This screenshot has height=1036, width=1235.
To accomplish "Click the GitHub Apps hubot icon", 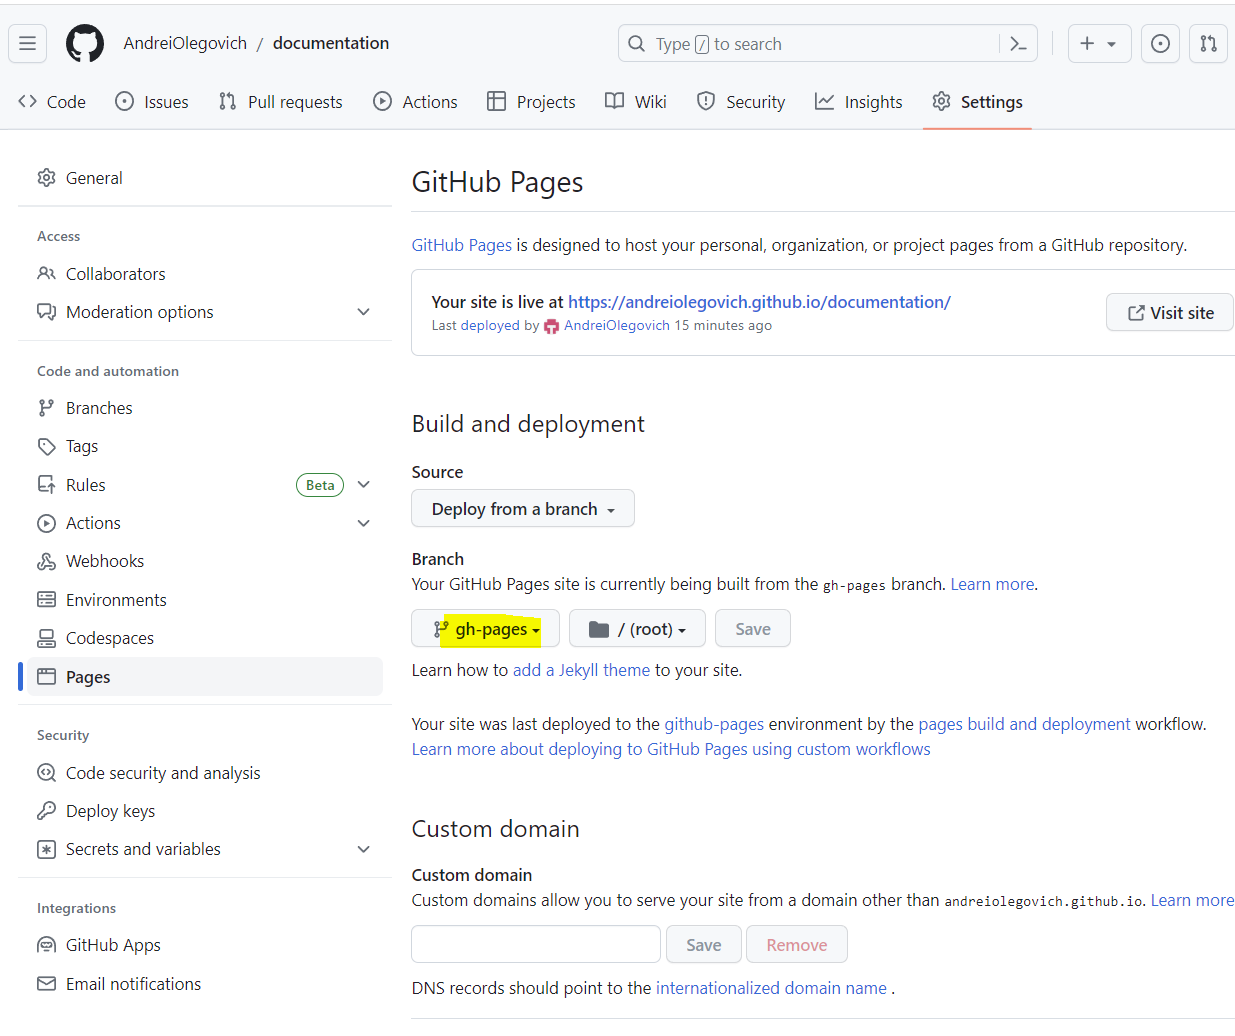I will (46, 945).
